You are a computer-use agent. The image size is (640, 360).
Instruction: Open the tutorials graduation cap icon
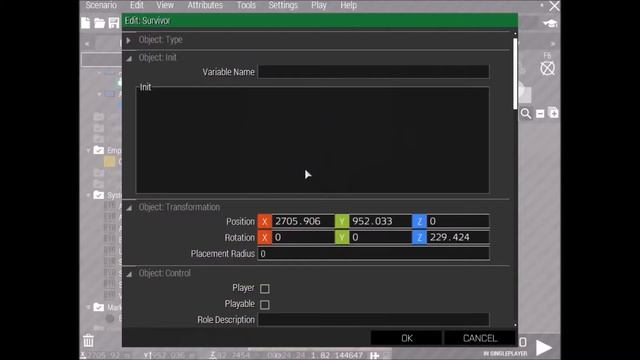pyautogui.click(x=550, y=24)
